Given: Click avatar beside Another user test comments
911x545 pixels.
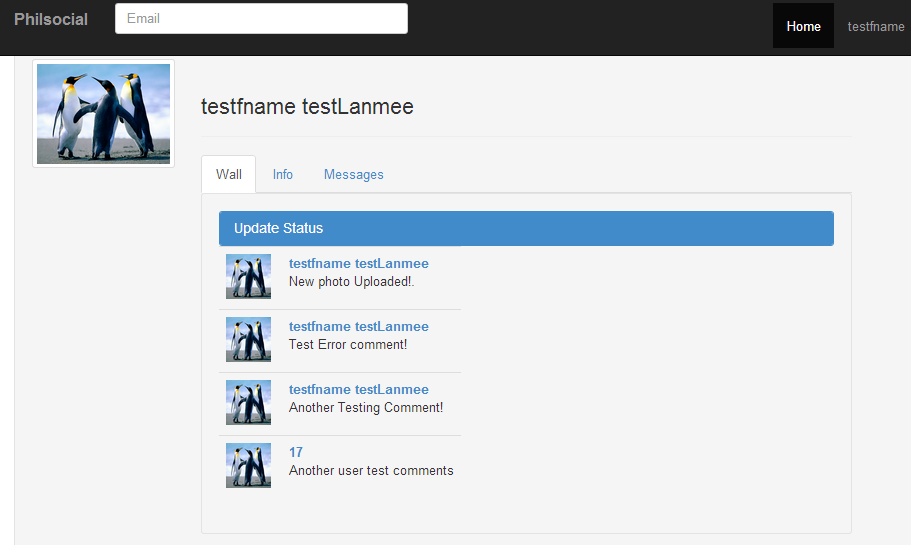Looking at the screenshot, I should (x=248, y=465).
